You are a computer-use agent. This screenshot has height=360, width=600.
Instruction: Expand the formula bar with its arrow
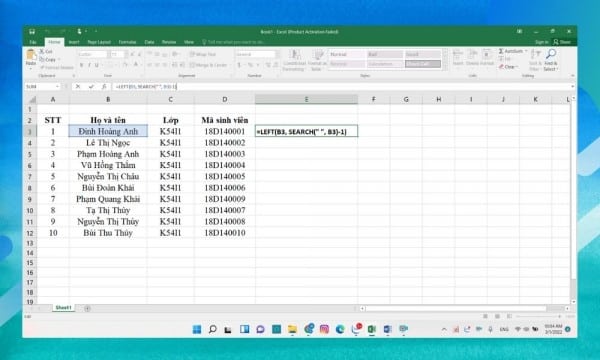[572, 87]
